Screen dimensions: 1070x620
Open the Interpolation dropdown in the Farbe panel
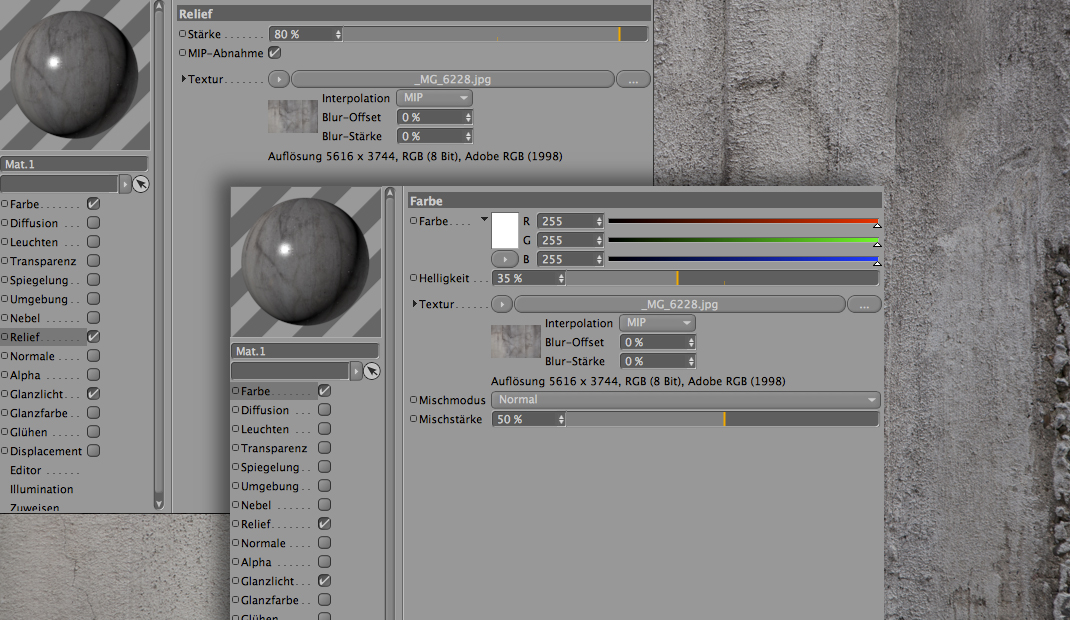click(657, 323)
